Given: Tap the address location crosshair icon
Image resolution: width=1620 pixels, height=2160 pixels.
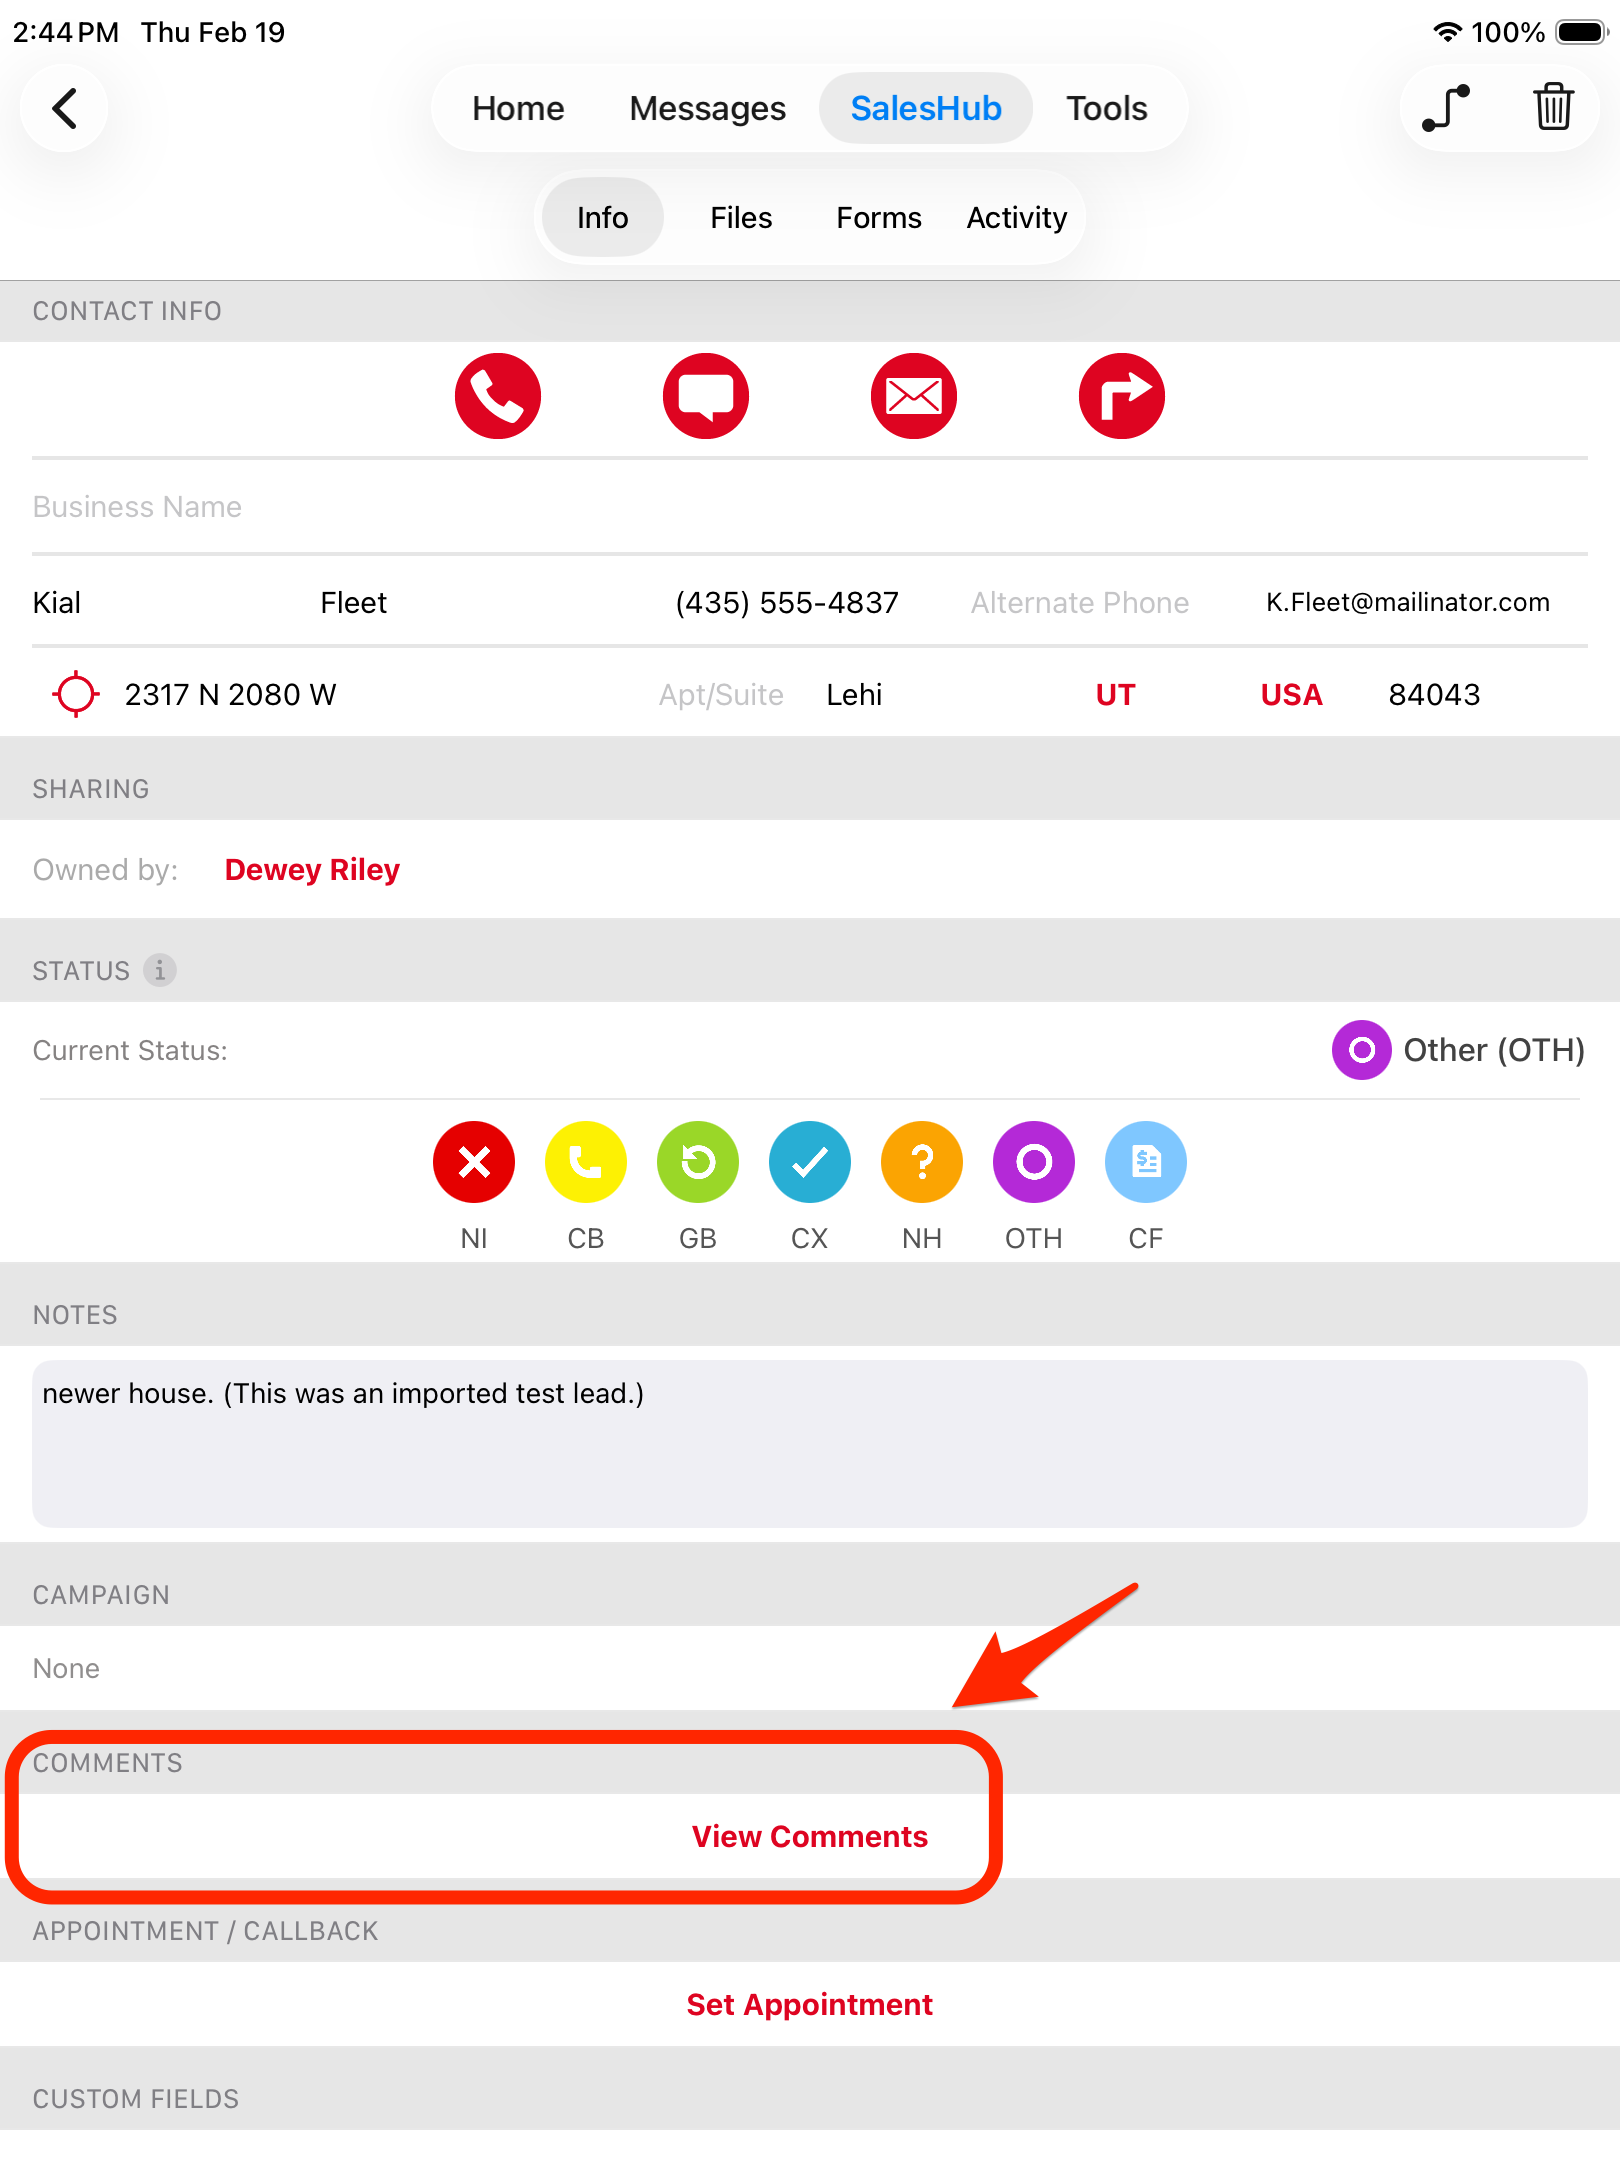Looking at the screenshot, I should pos(76,694).
